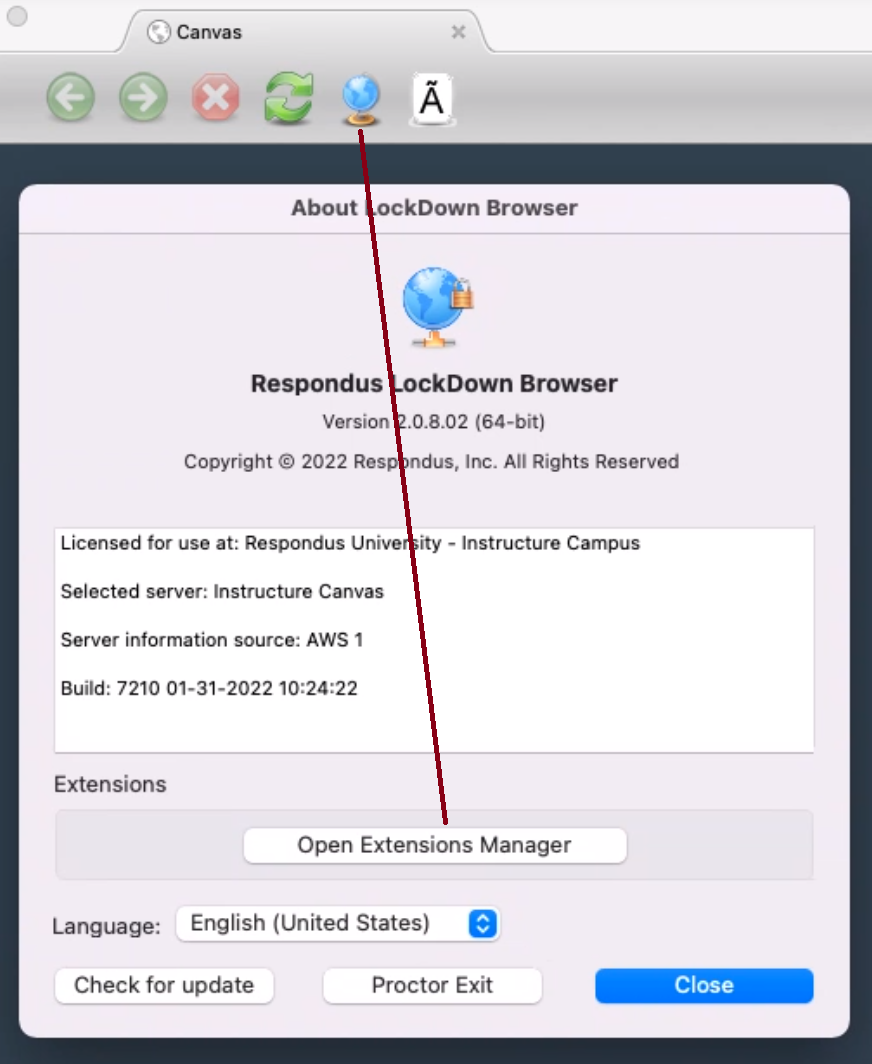Close the Canvas tab

(x=459, y=32)
